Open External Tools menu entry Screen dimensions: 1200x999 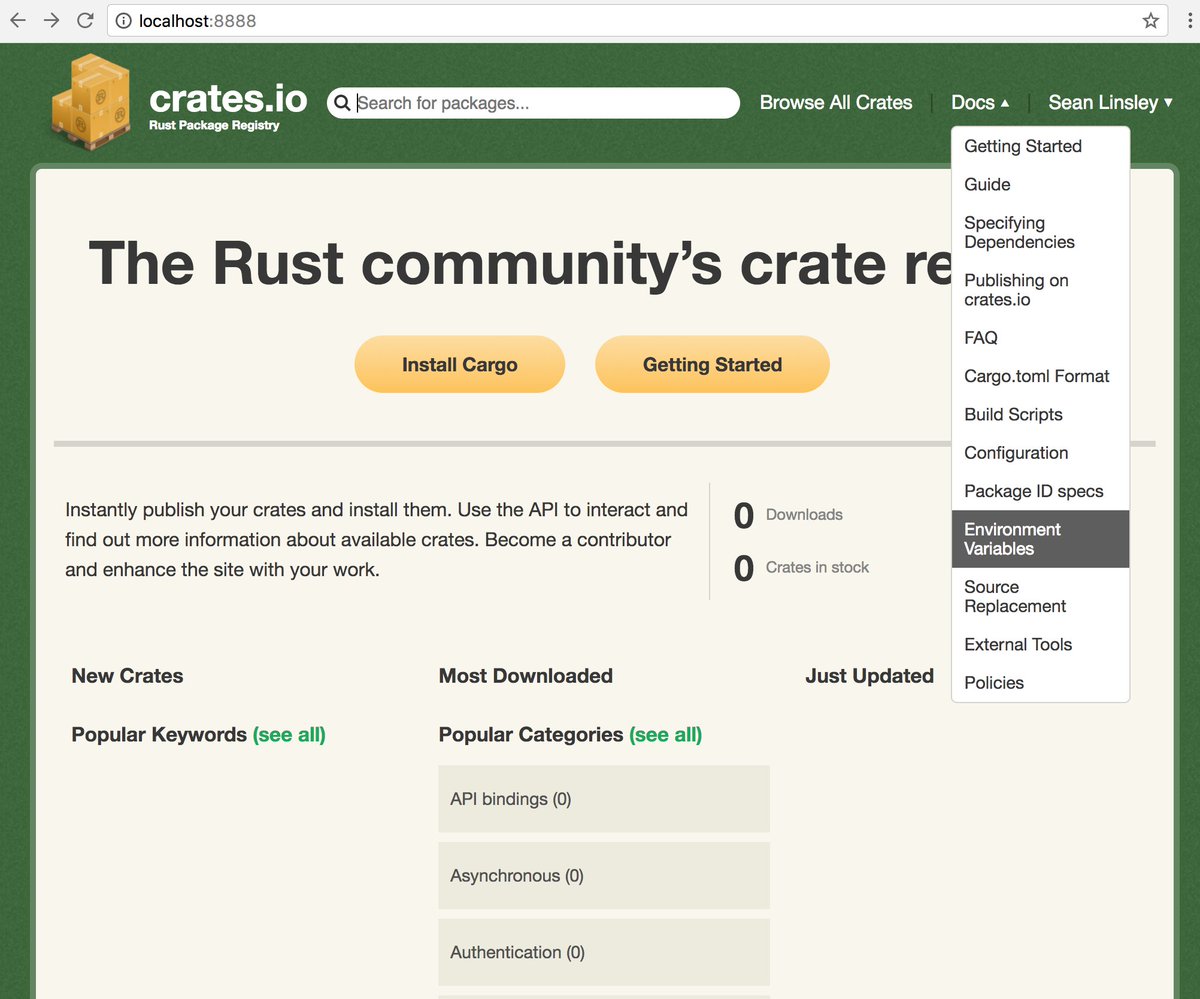pos(1040,644)
